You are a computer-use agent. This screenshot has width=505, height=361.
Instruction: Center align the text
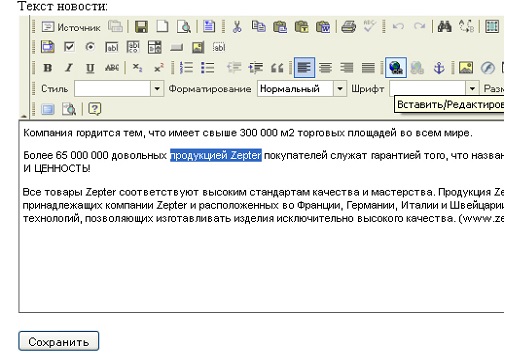click(325, 68)
